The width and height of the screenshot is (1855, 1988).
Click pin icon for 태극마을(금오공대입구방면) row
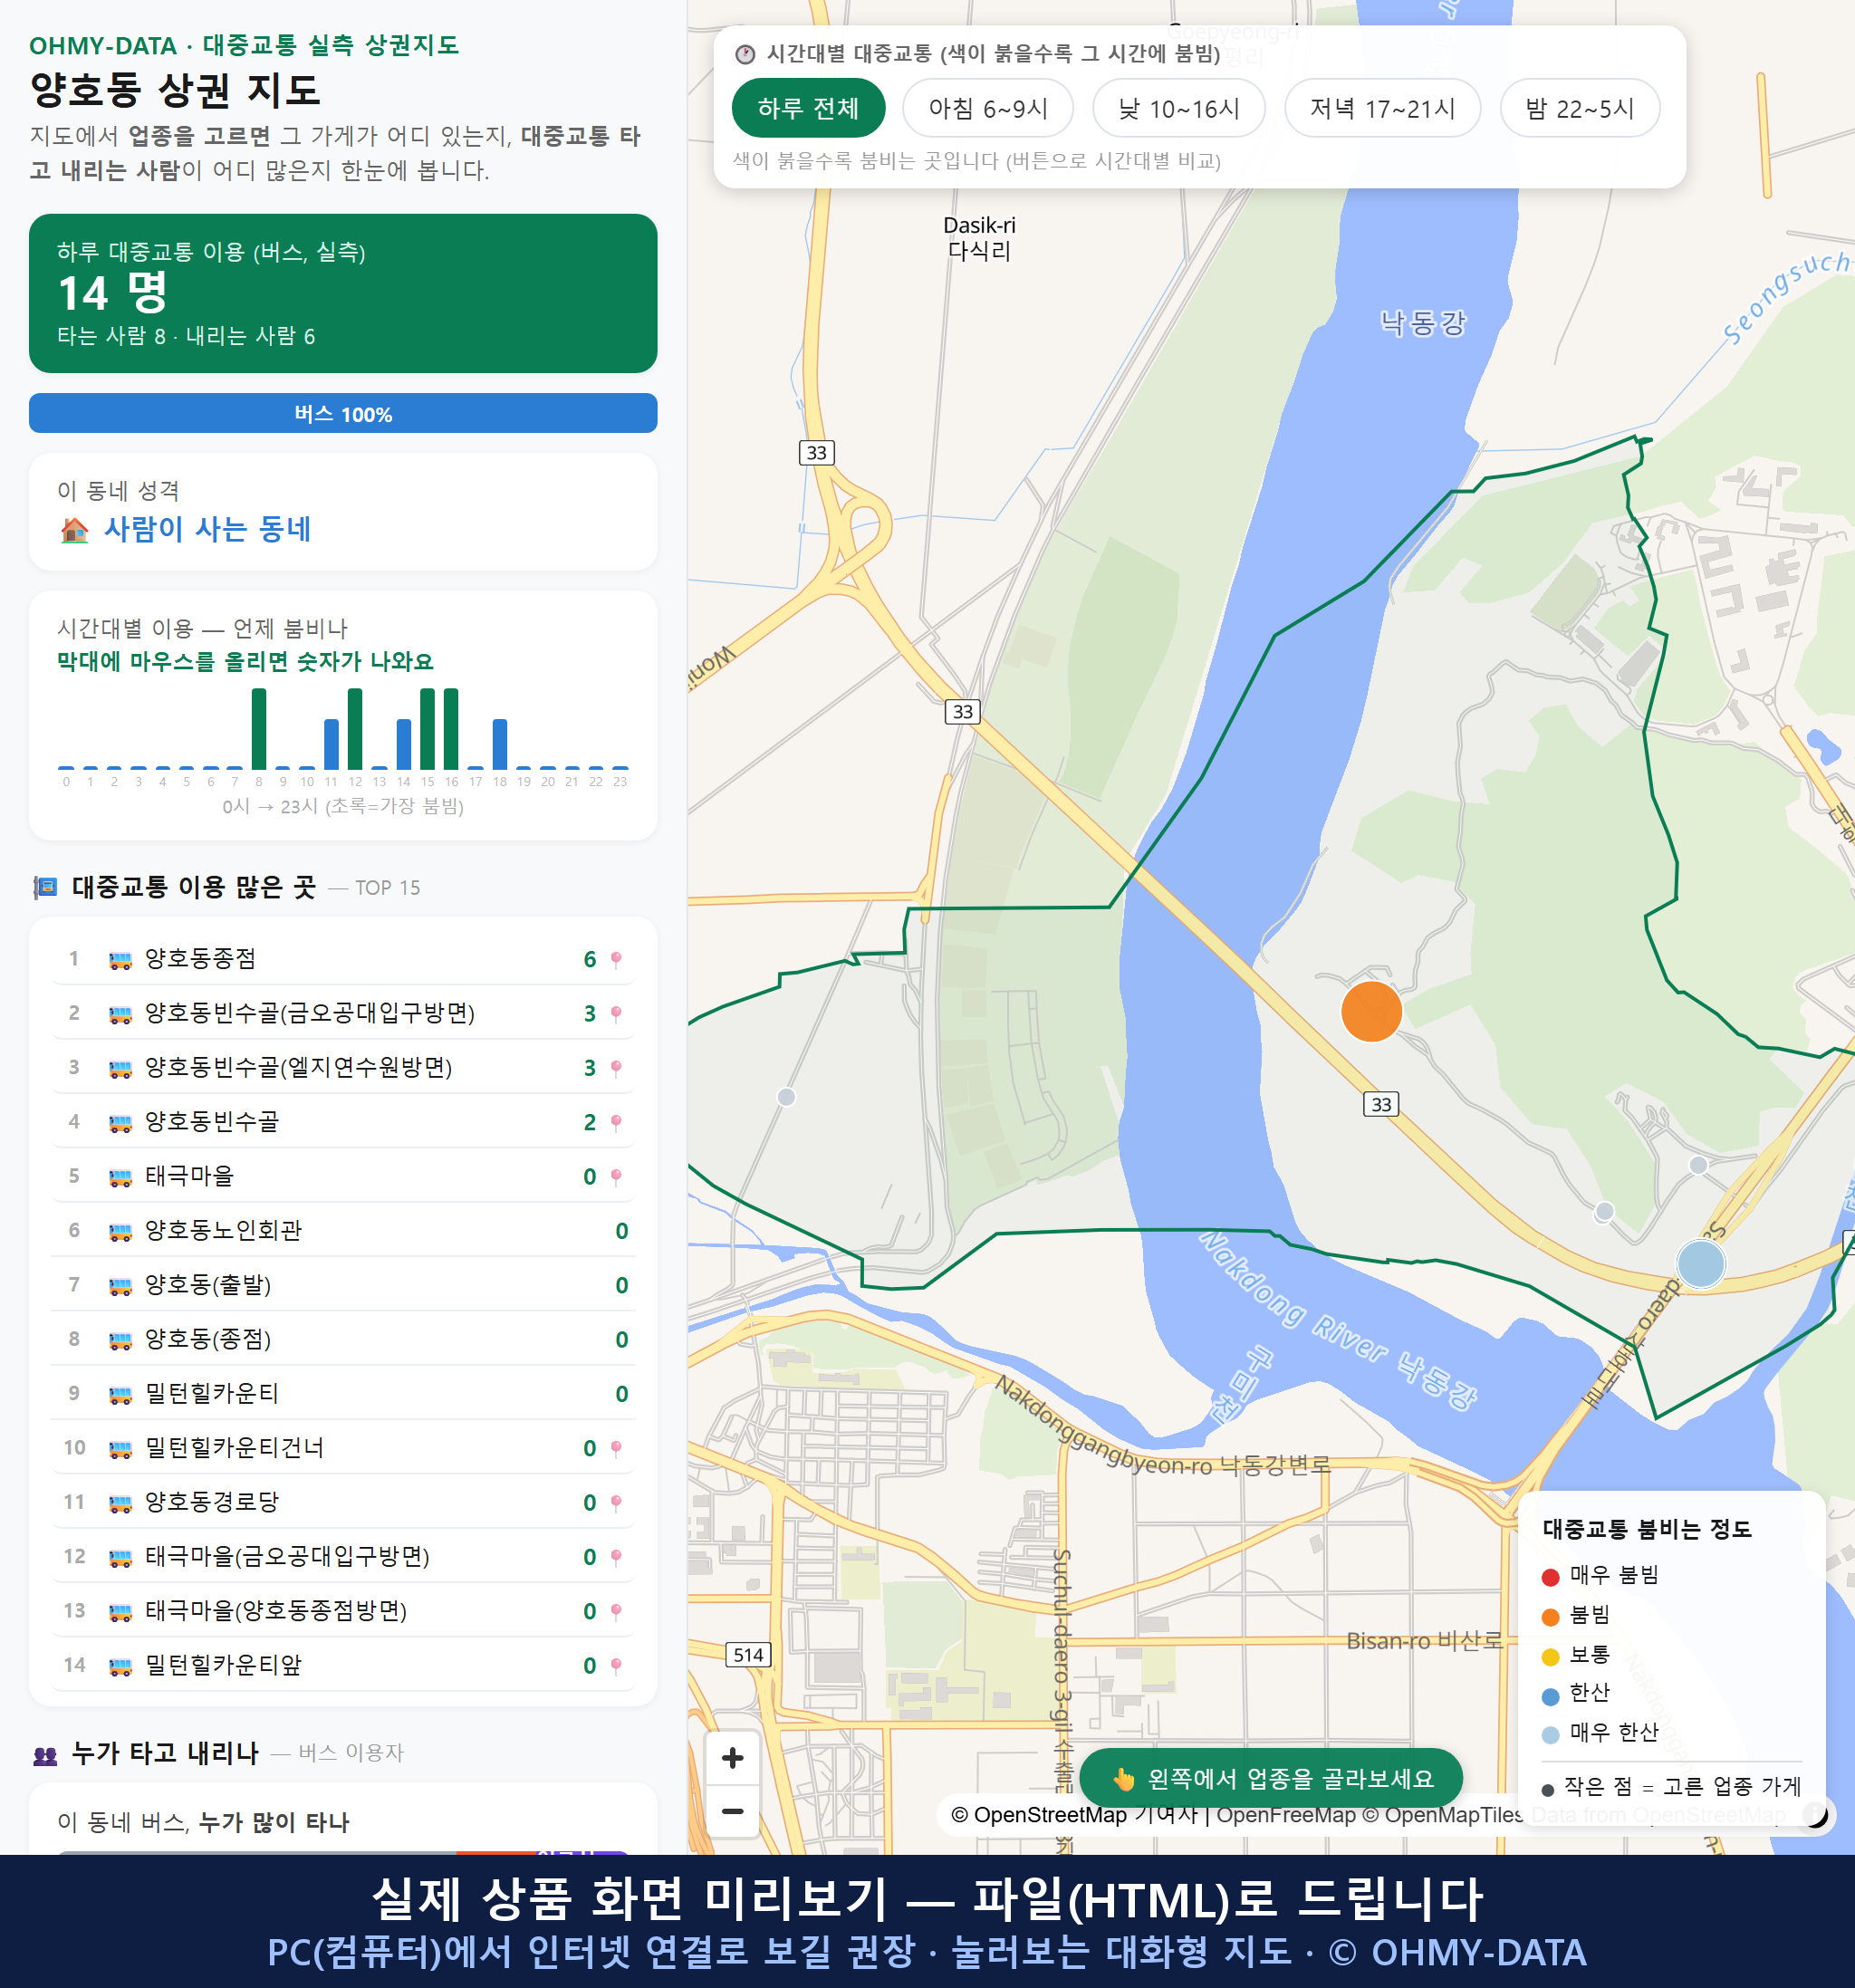click(x=616, y=1557)
